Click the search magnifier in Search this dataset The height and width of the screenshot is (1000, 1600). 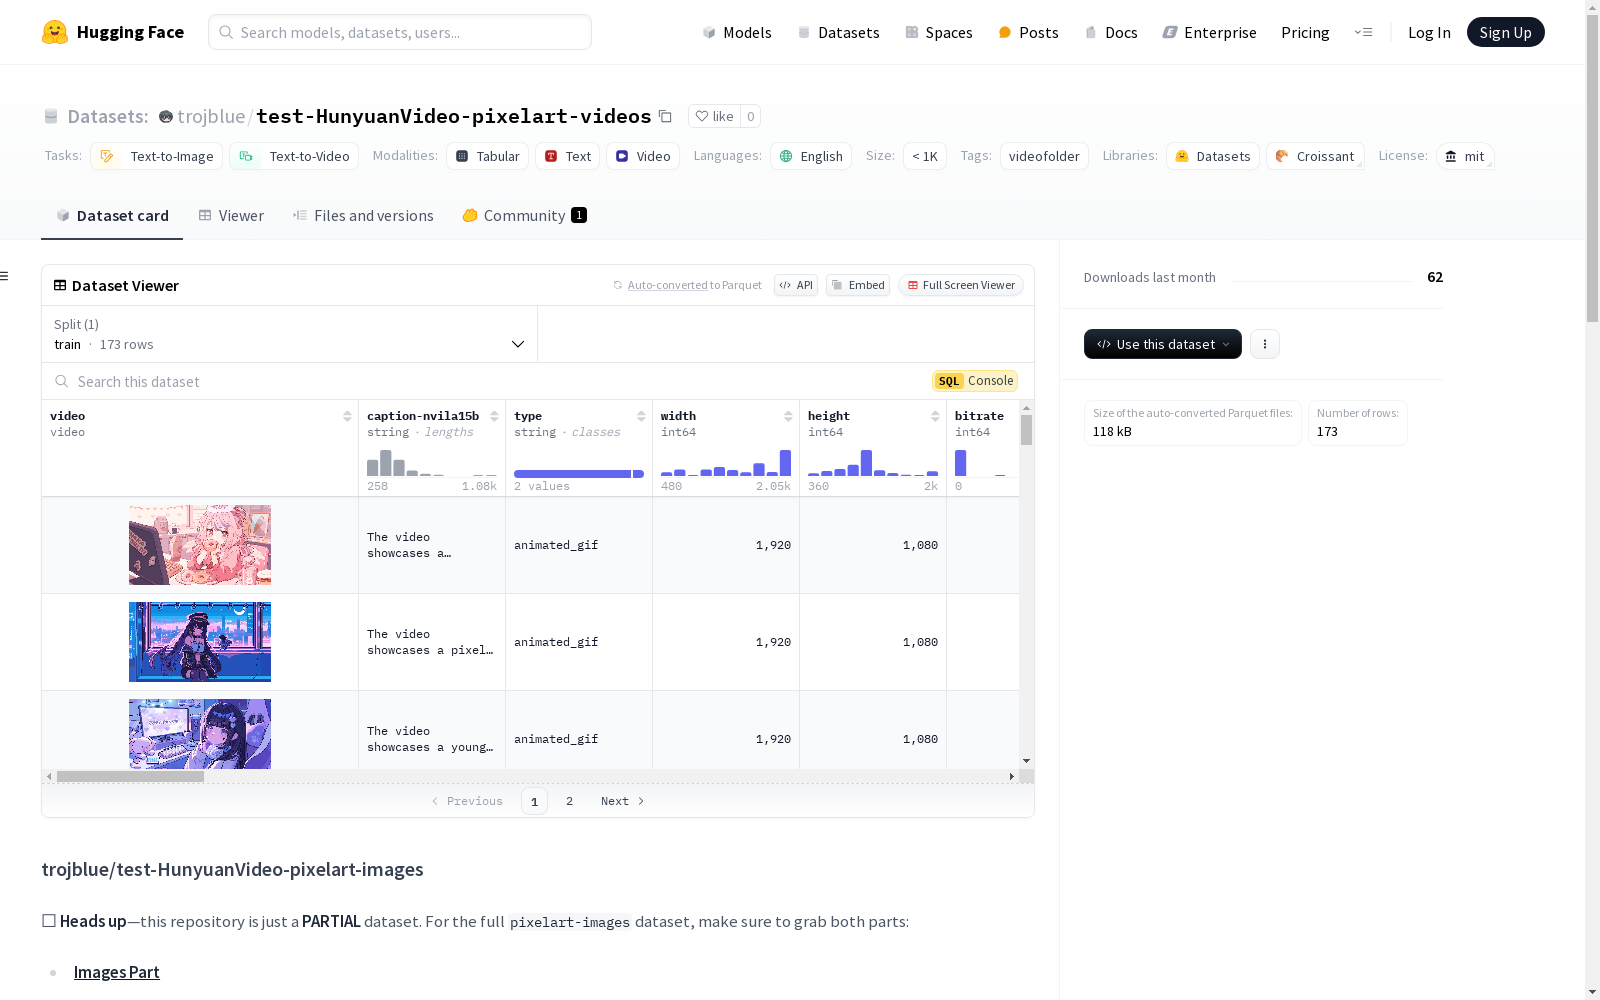(62, 381)
